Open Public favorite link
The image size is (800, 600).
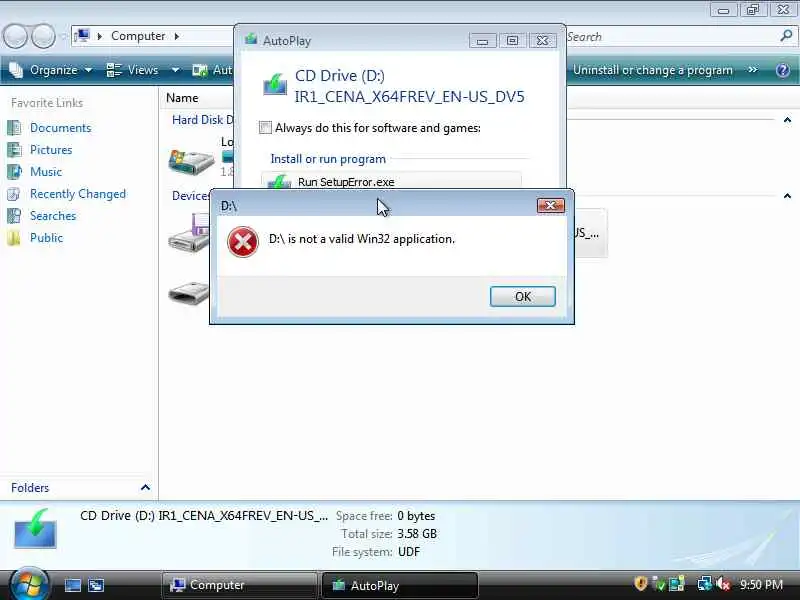click(x=46, y=238)
